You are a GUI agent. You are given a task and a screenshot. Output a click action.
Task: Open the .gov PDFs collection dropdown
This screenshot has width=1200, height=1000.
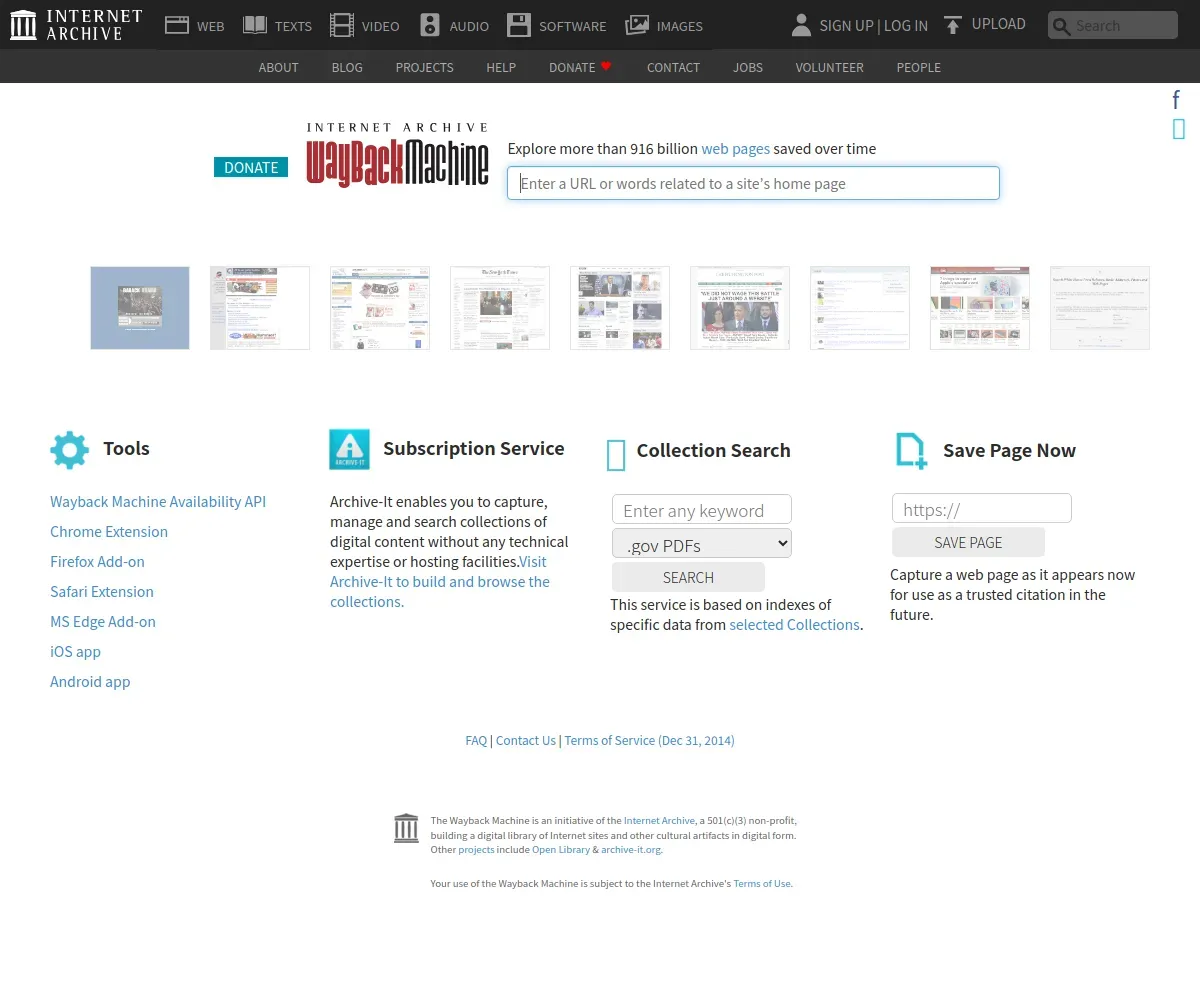[702, 544]
